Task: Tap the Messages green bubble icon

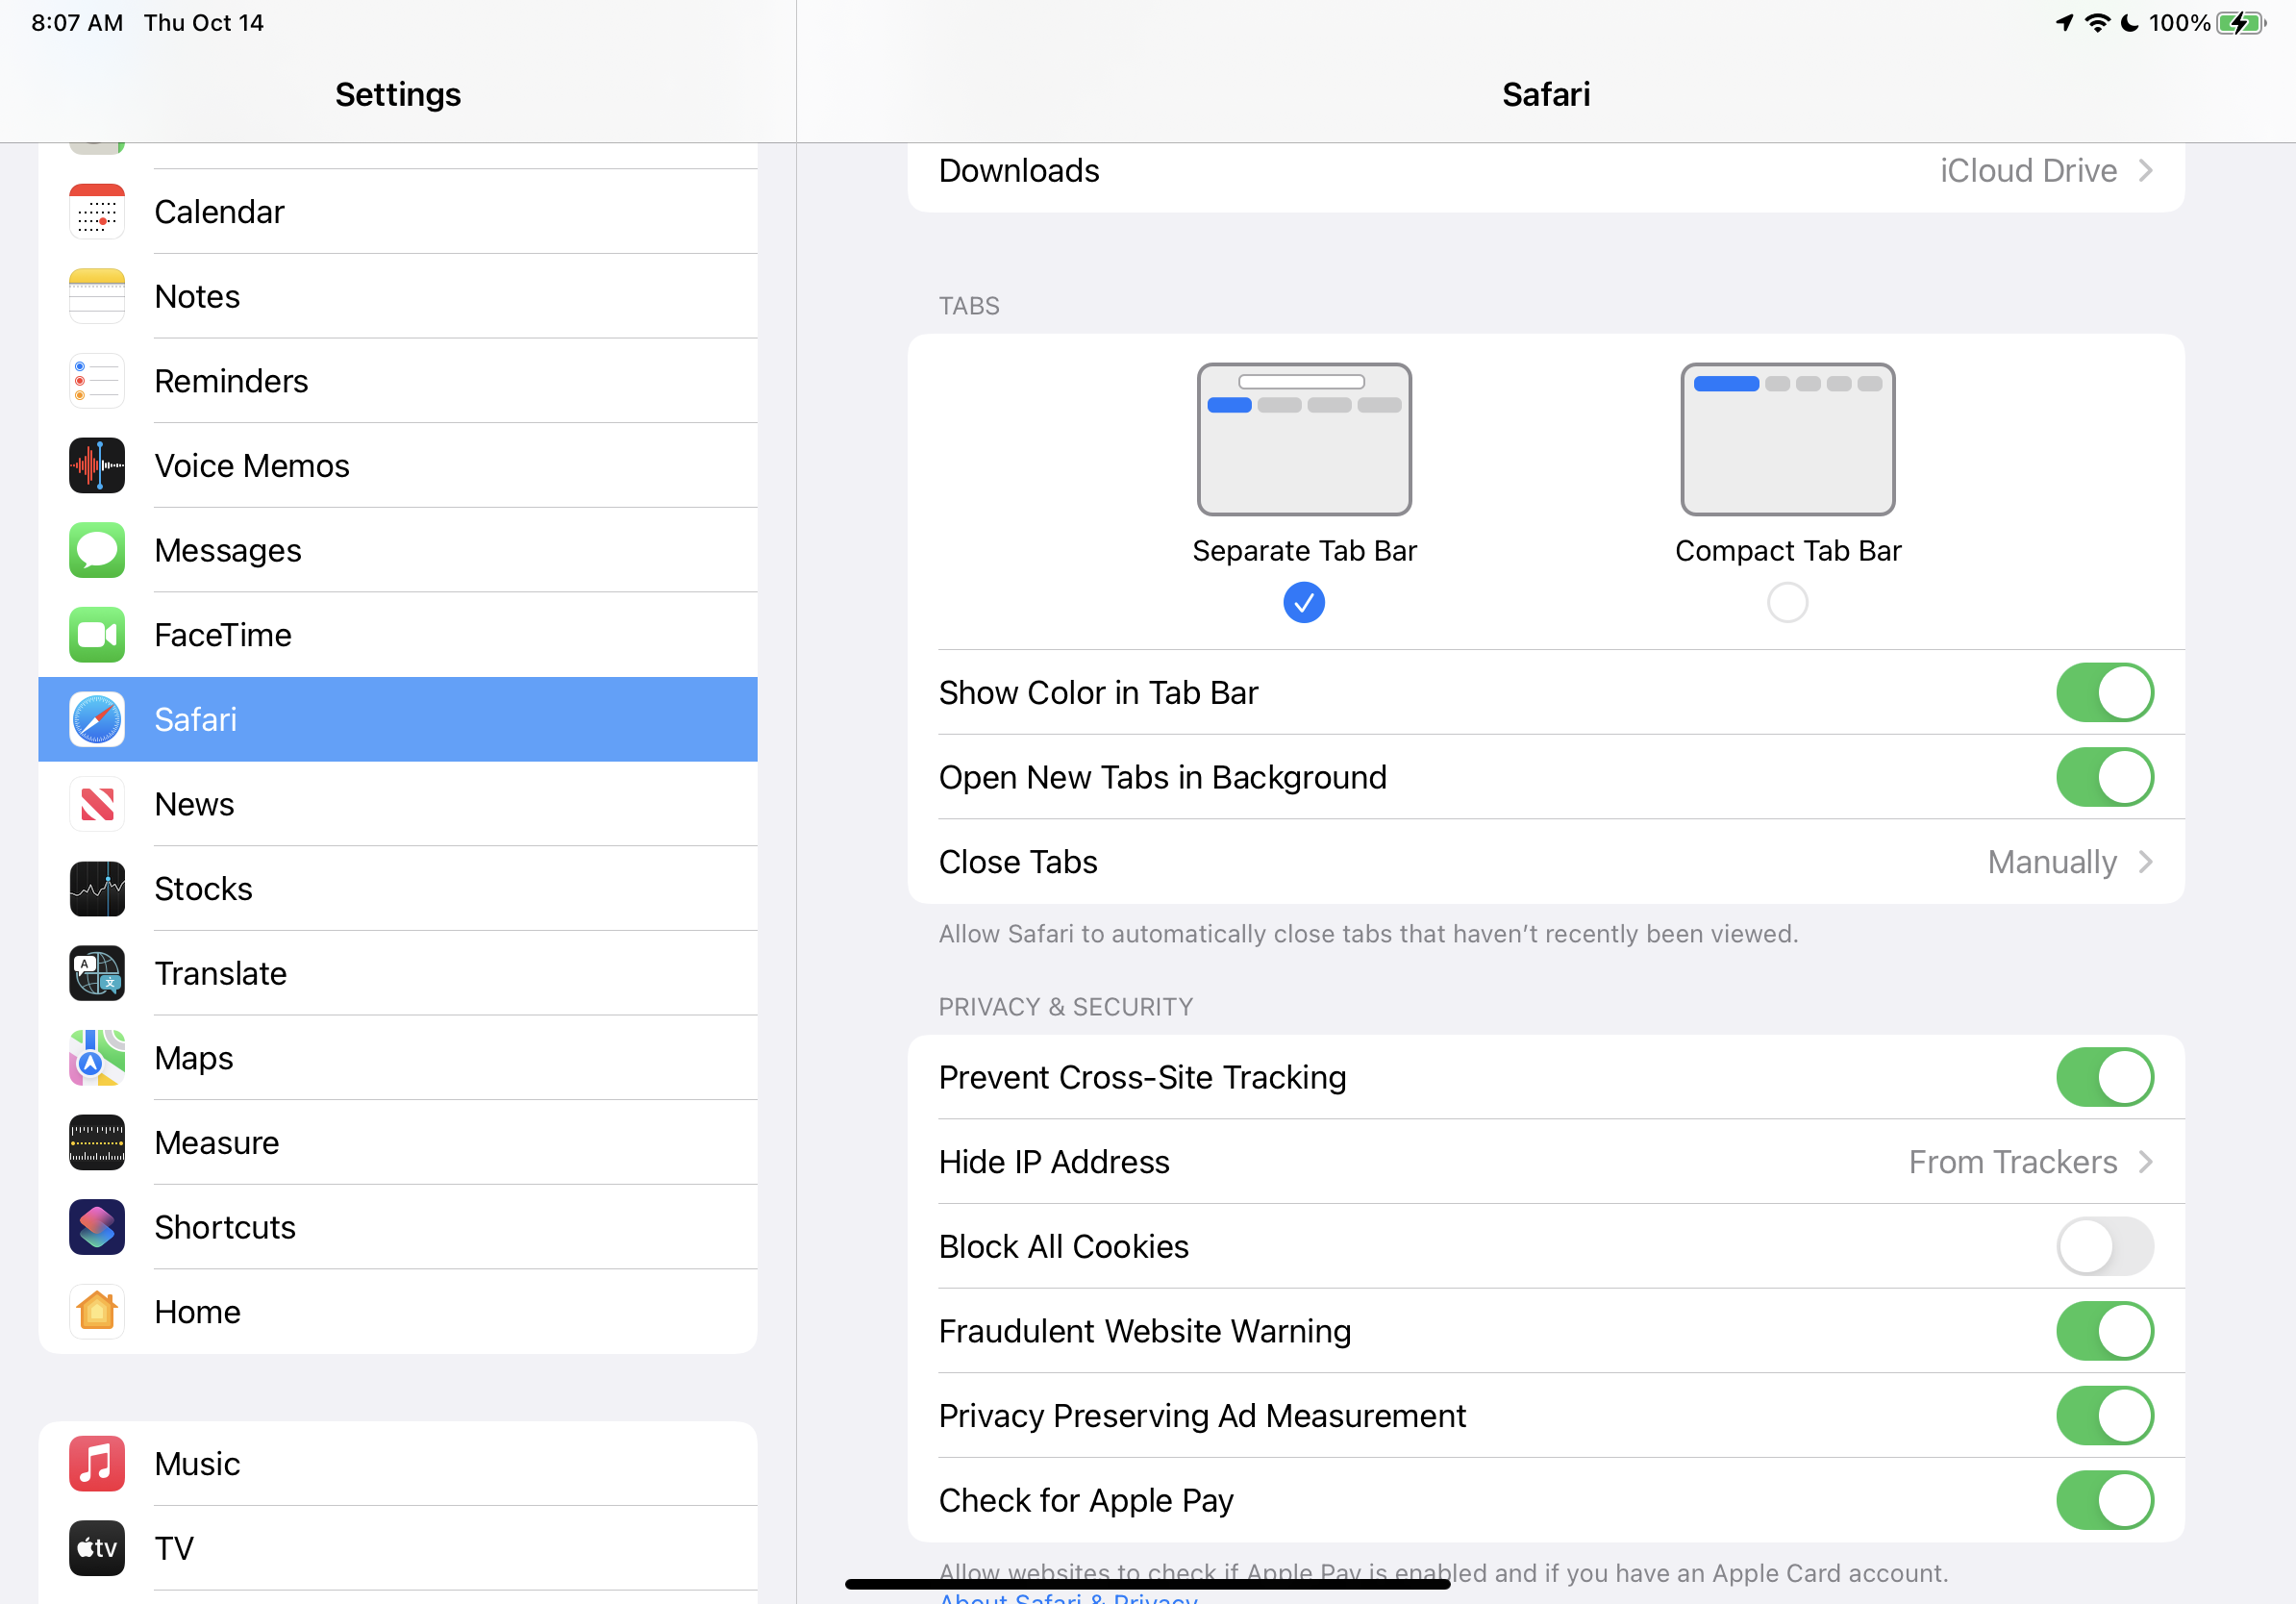Action: coord(97,550)
